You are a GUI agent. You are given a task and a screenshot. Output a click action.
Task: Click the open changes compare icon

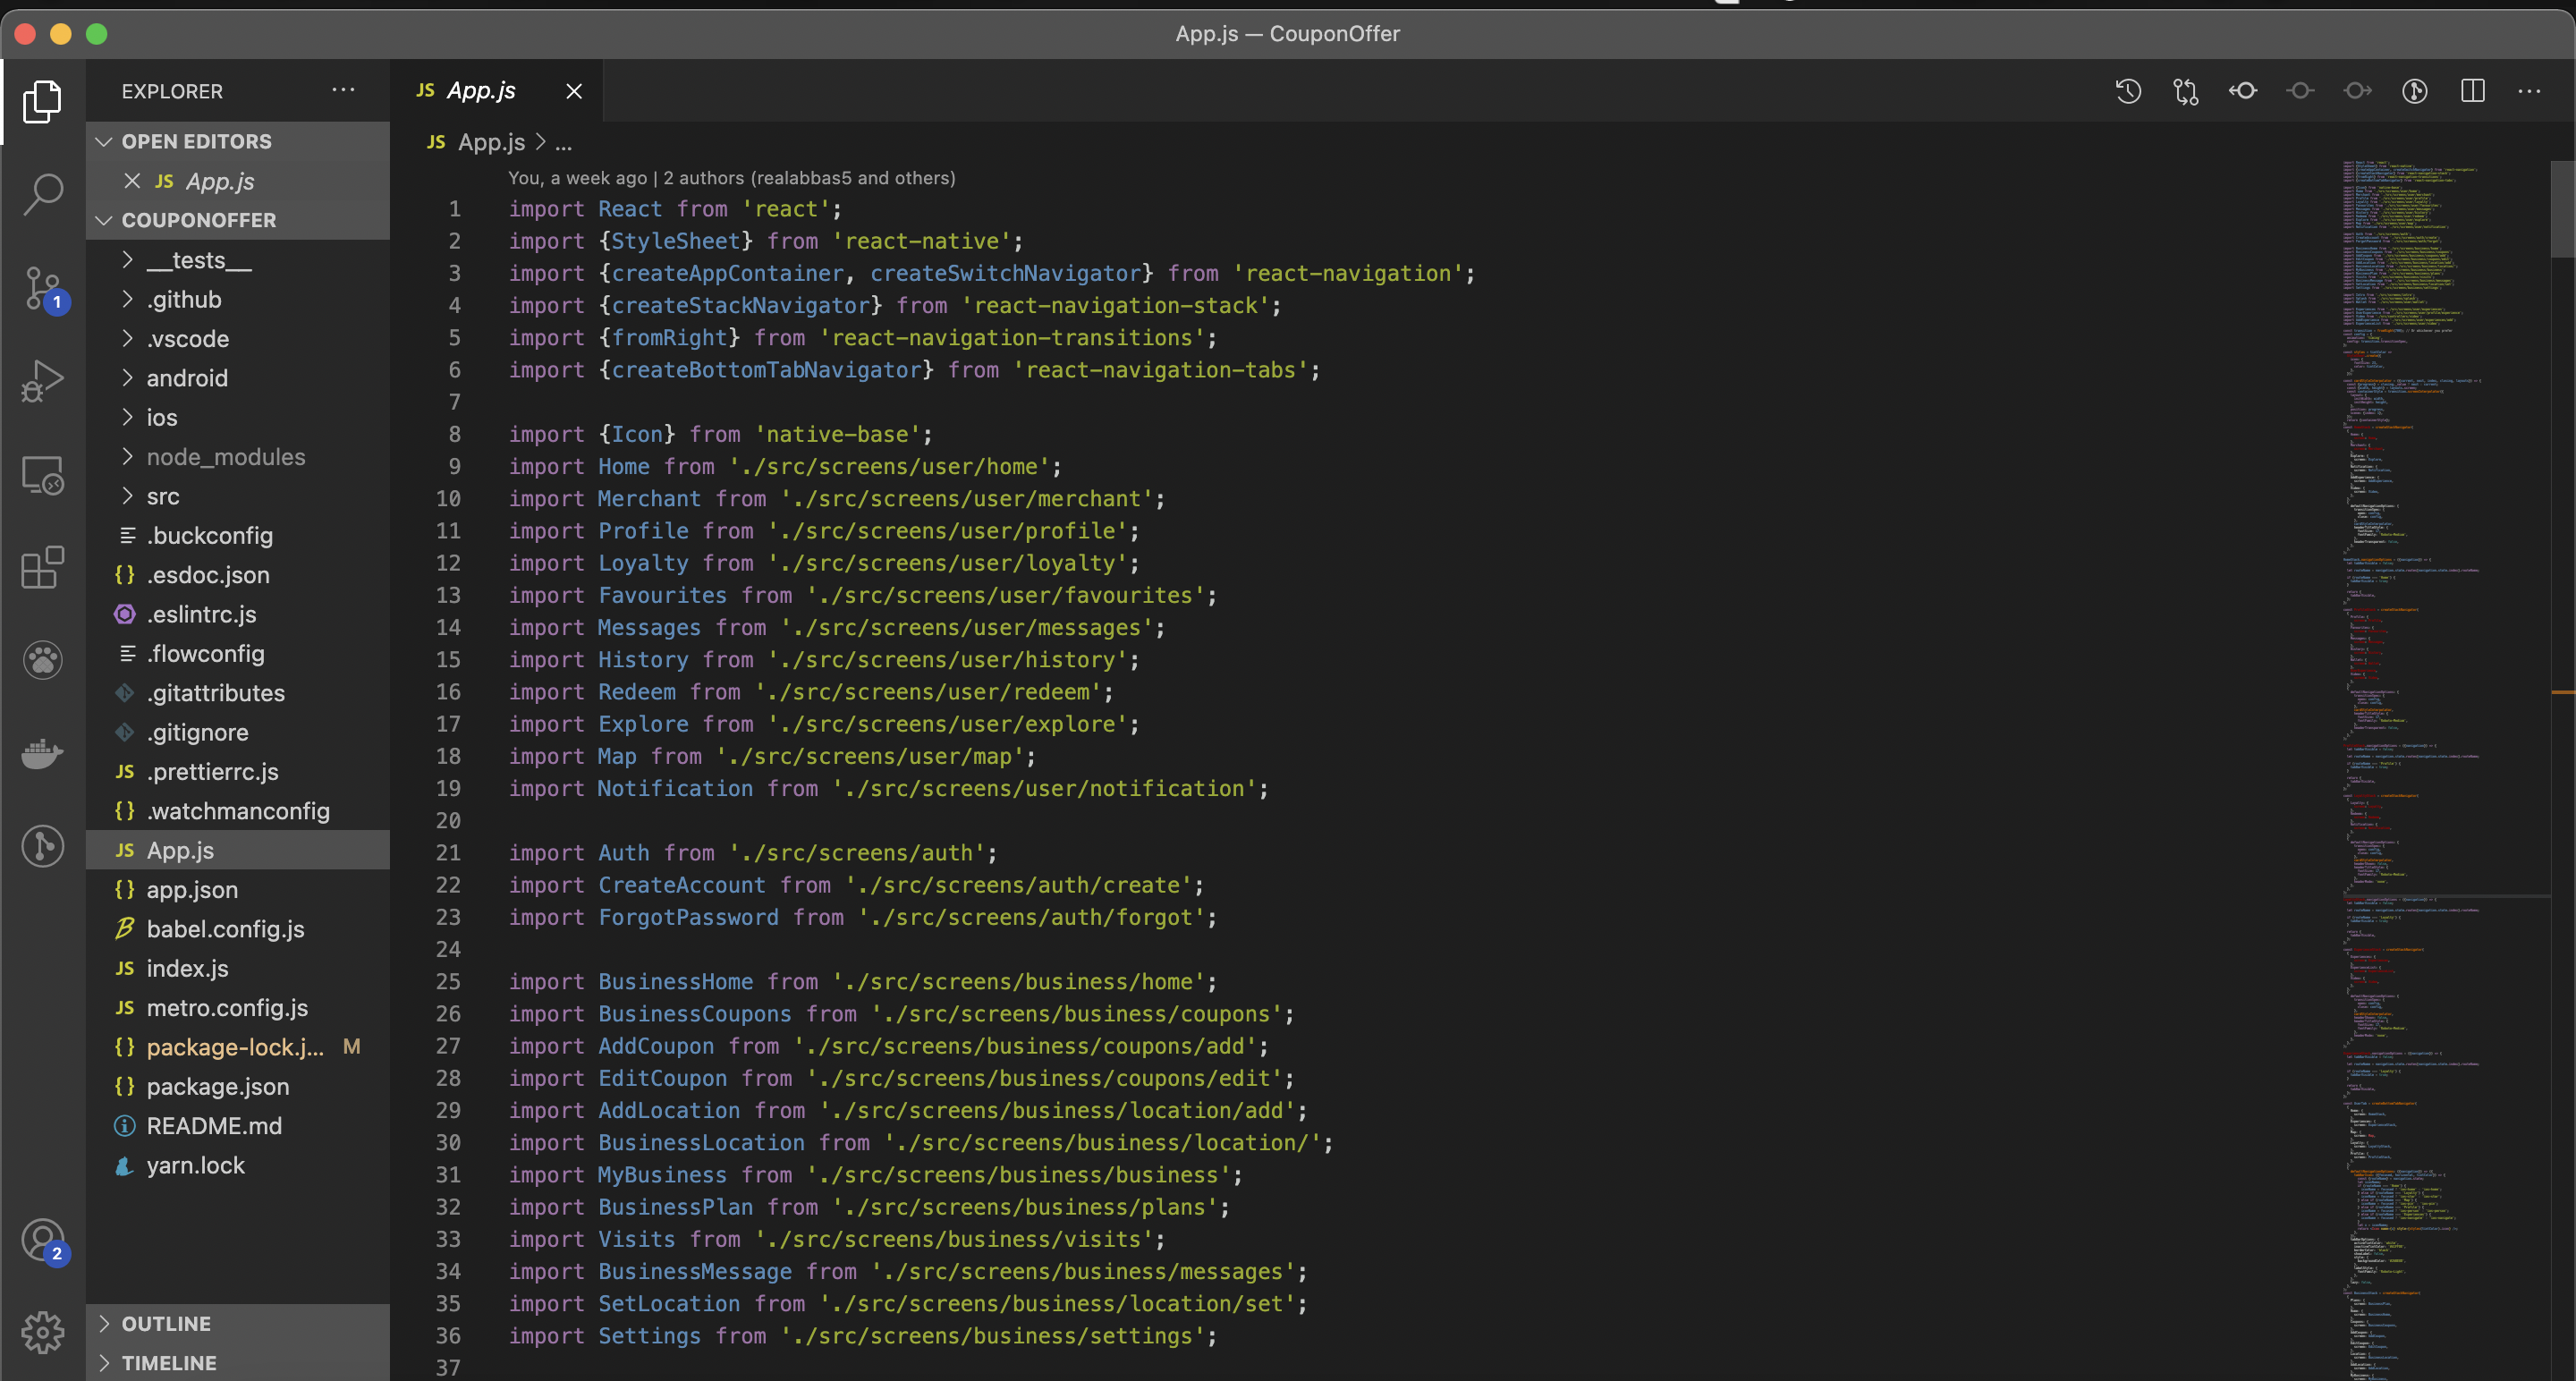(2186, 91)
